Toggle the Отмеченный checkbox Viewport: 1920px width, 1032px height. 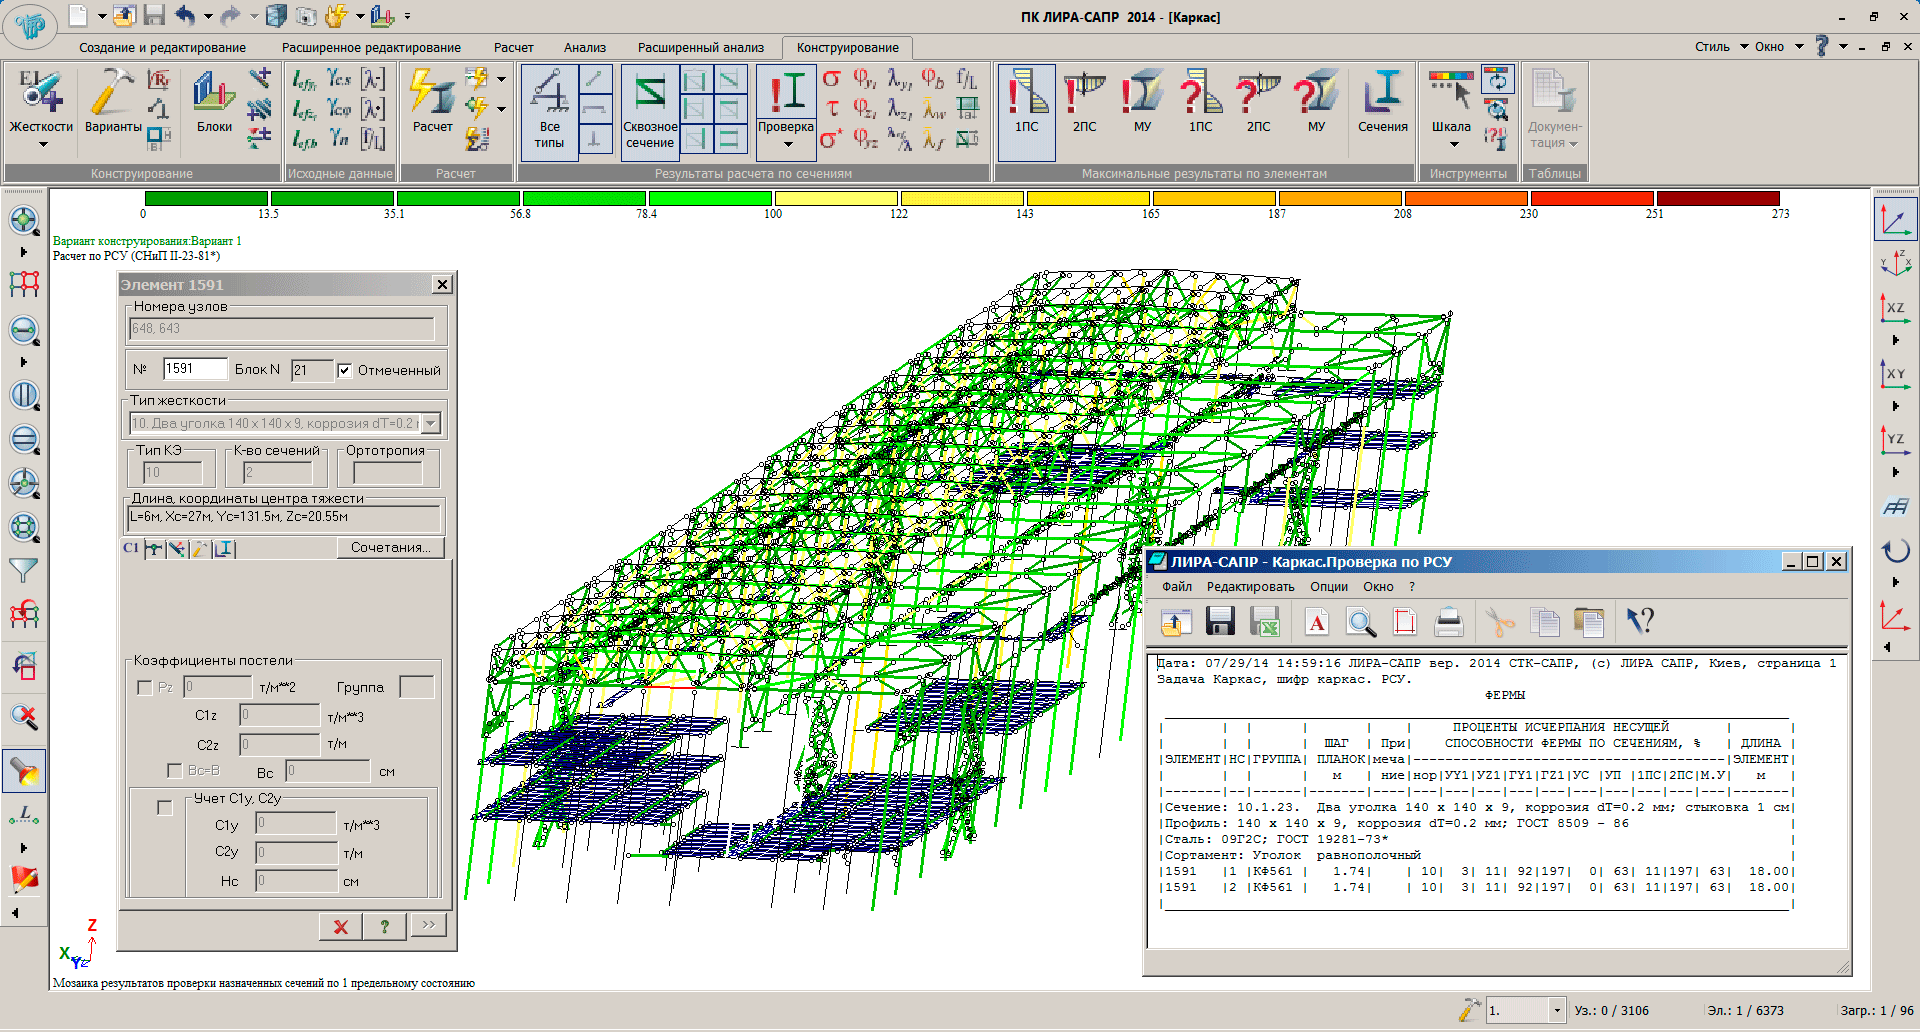click(x=345, y=371)
